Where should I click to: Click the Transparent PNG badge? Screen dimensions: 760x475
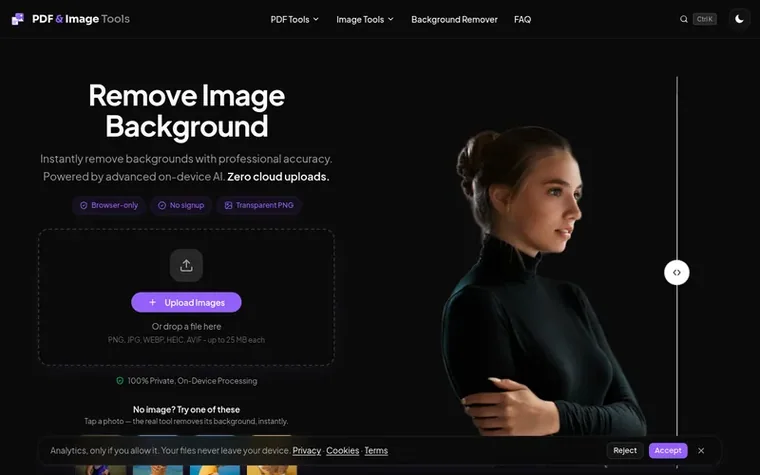point(259,206)
